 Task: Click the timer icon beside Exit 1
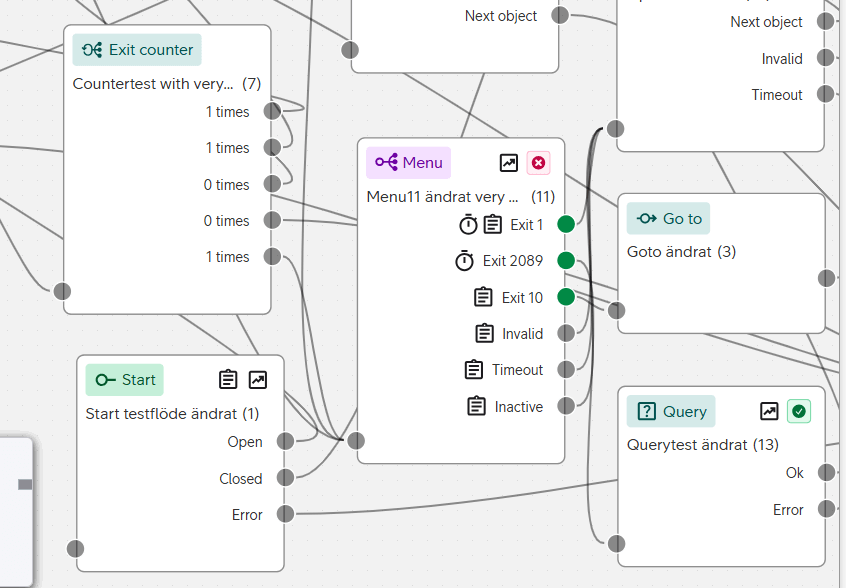click(x=468, y=225)
